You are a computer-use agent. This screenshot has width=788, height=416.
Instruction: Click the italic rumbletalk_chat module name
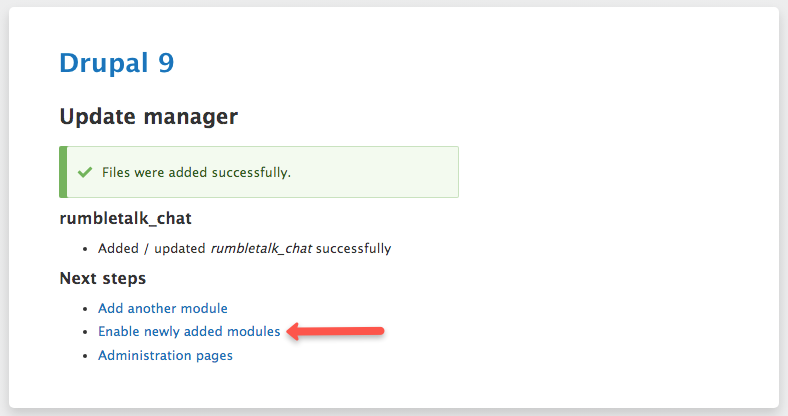coord(263,248)
